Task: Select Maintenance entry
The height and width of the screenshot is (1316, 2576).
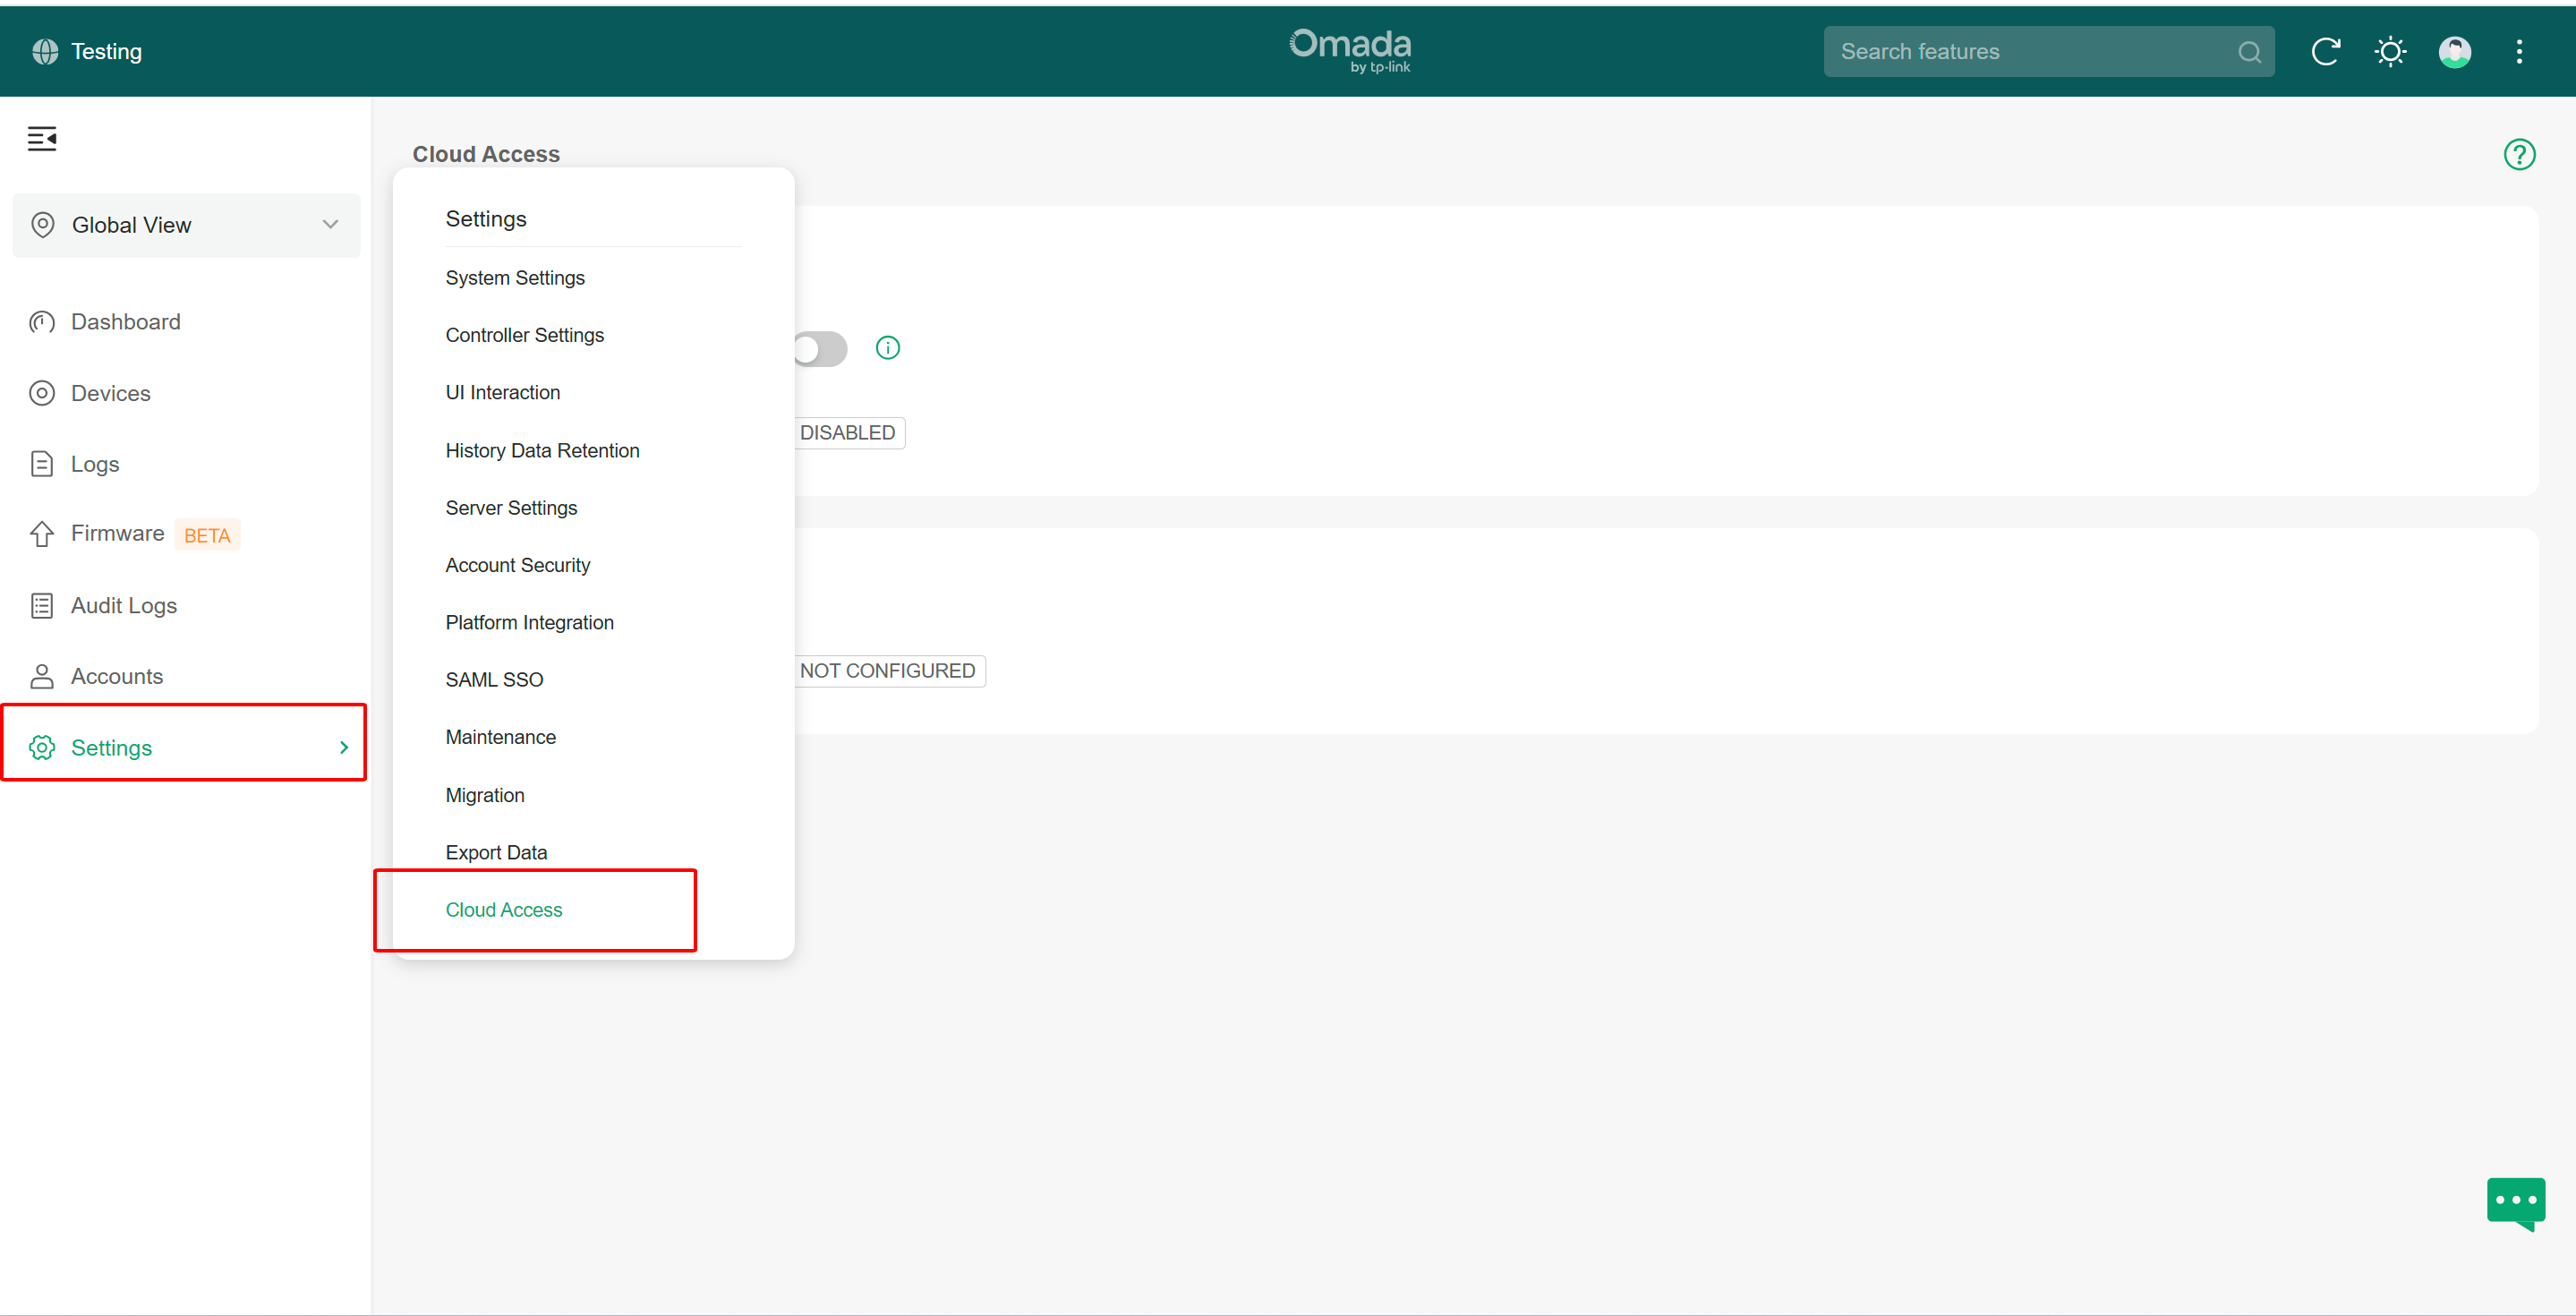Action: 501,738
